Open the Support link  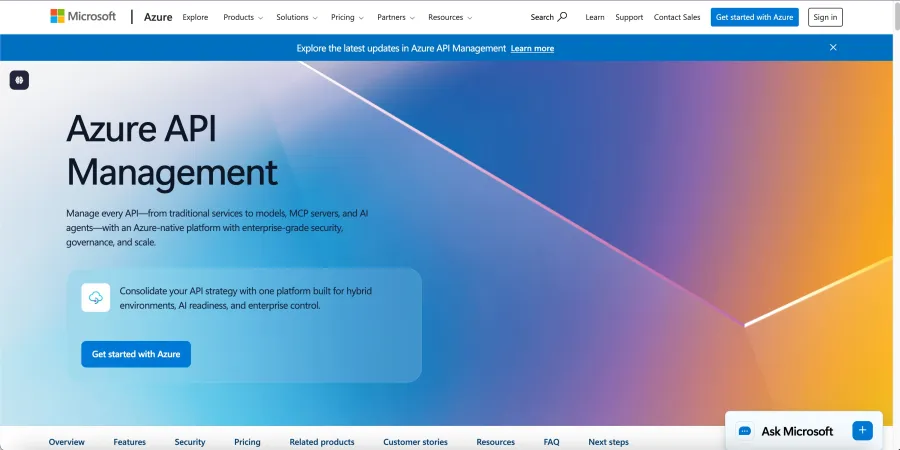point(629,17)
